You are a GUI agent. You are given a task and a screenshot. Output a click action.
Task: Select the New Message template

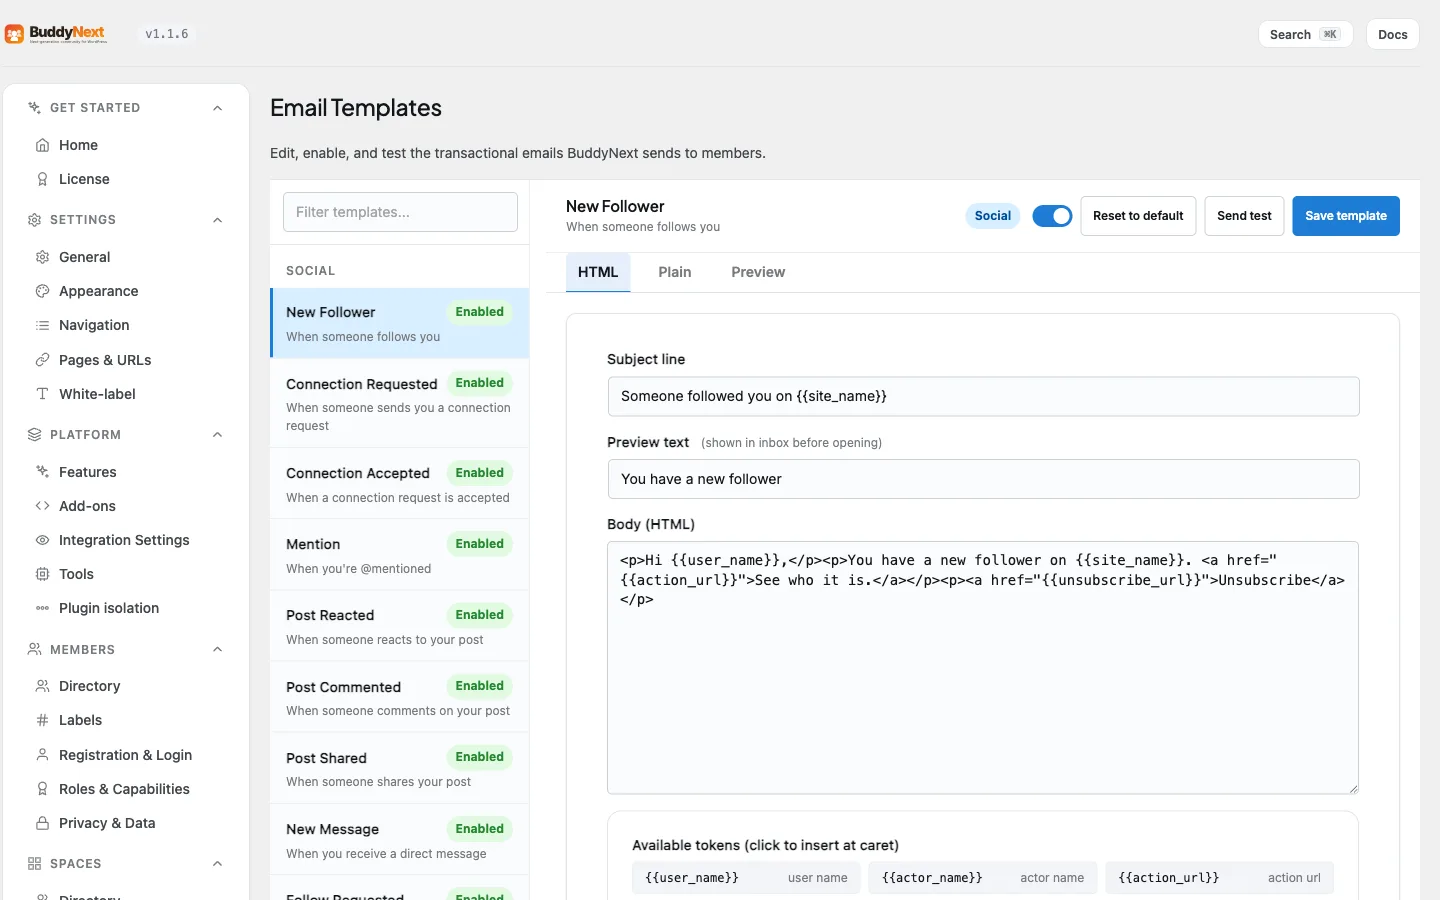[400, 840]
